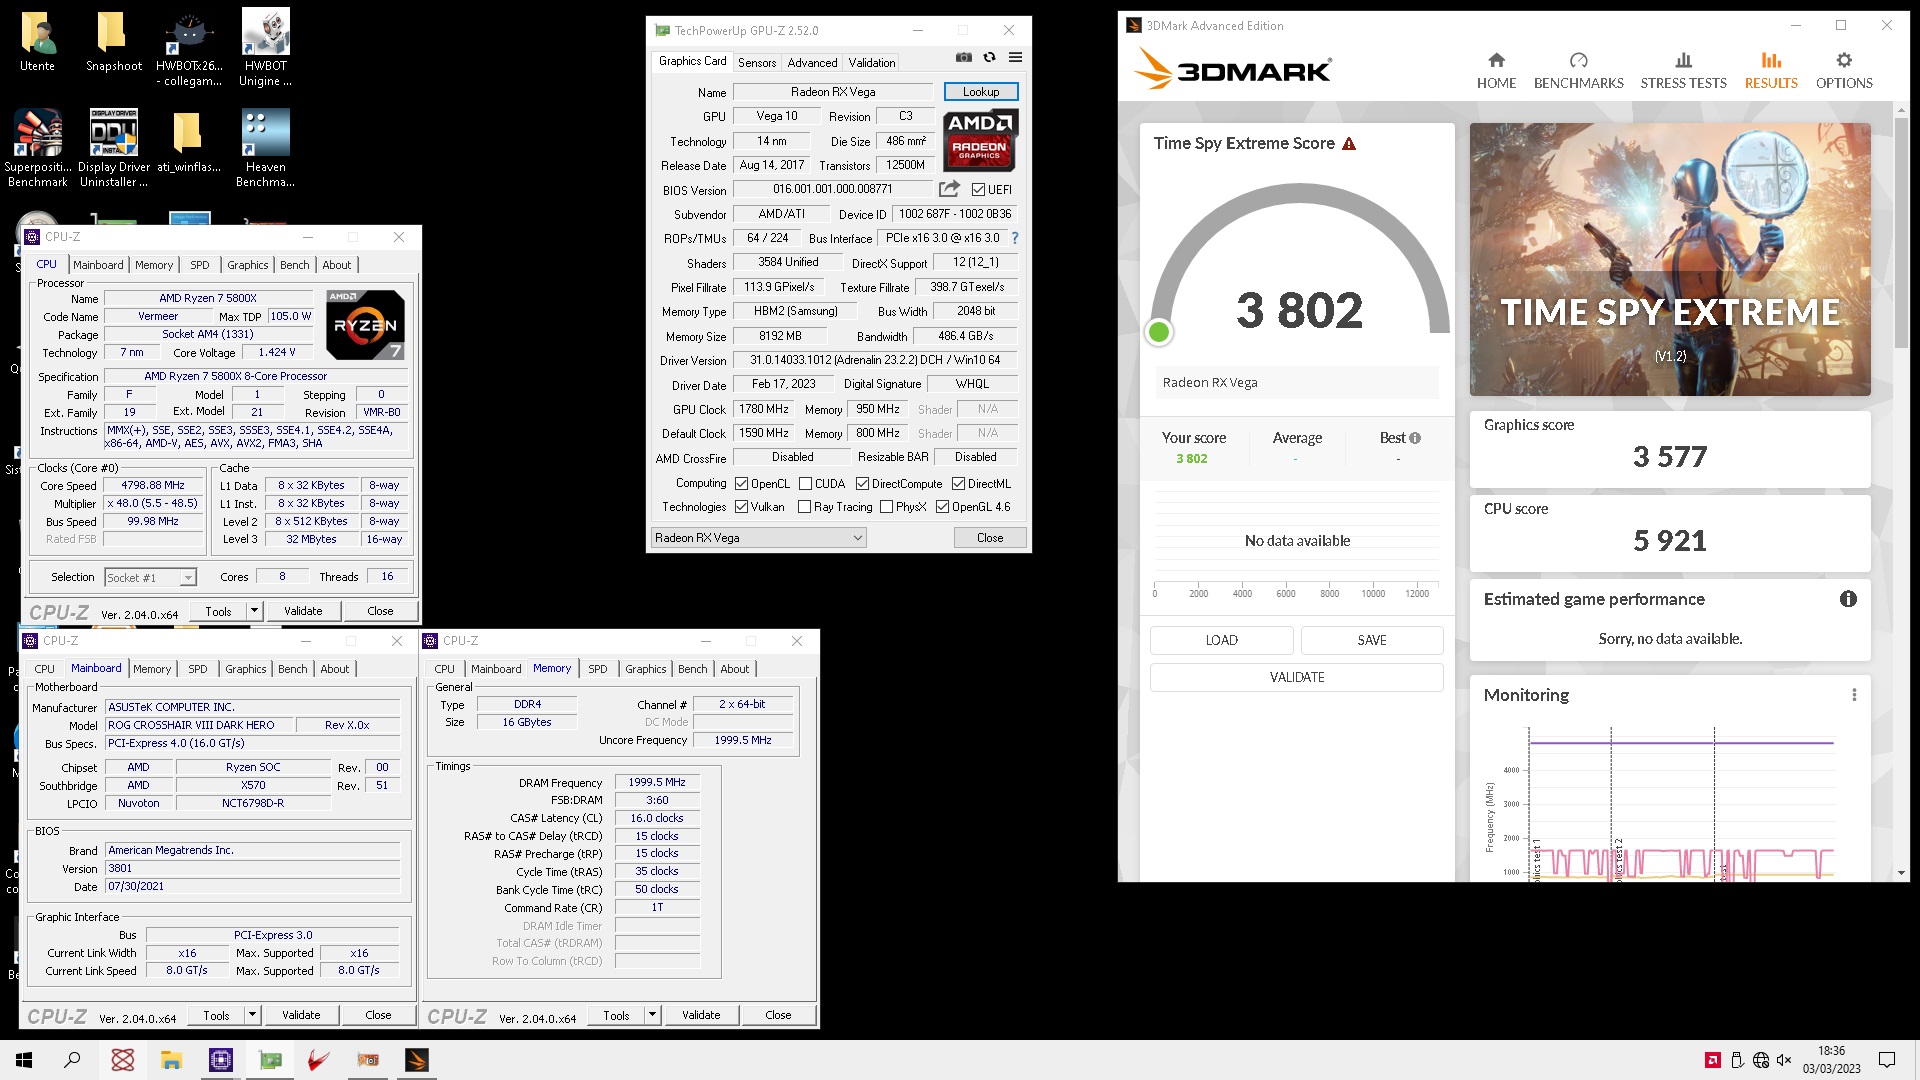Switch to Sensors tab in GPU-Z

[757, 62]
